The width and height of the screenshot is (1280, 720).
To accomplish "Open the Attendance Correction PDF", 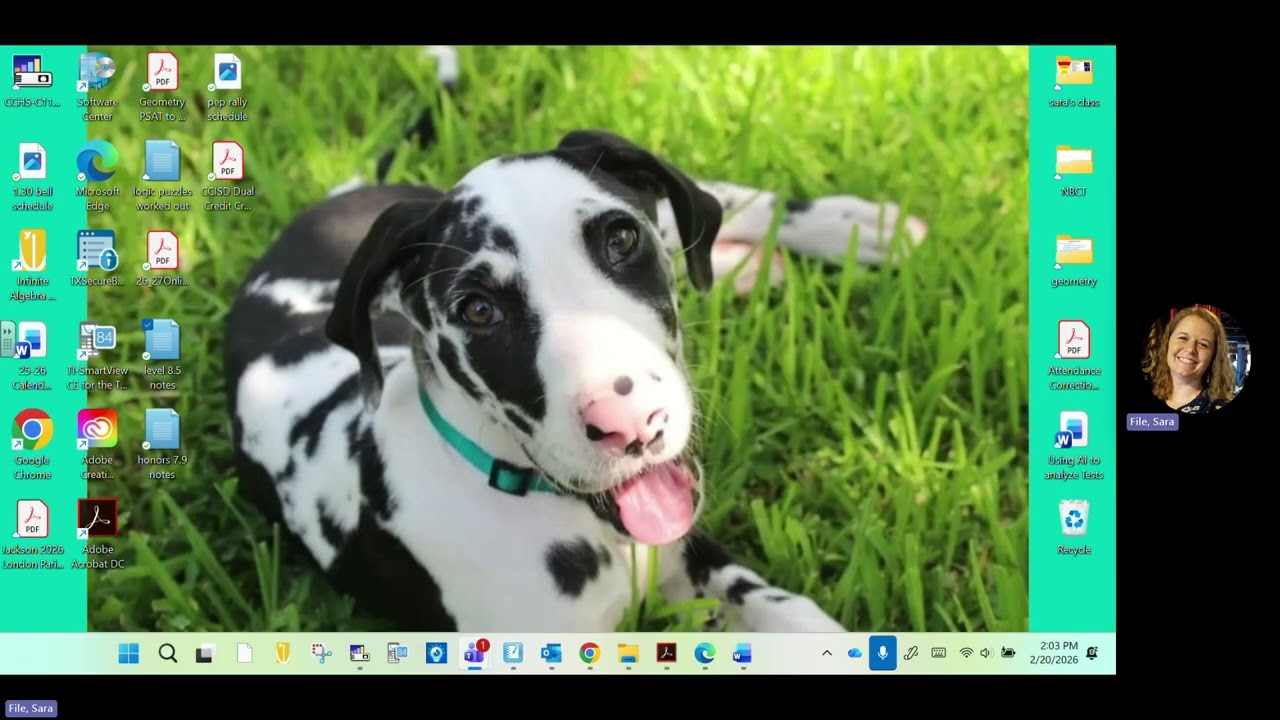I will tap(1074, 356).
